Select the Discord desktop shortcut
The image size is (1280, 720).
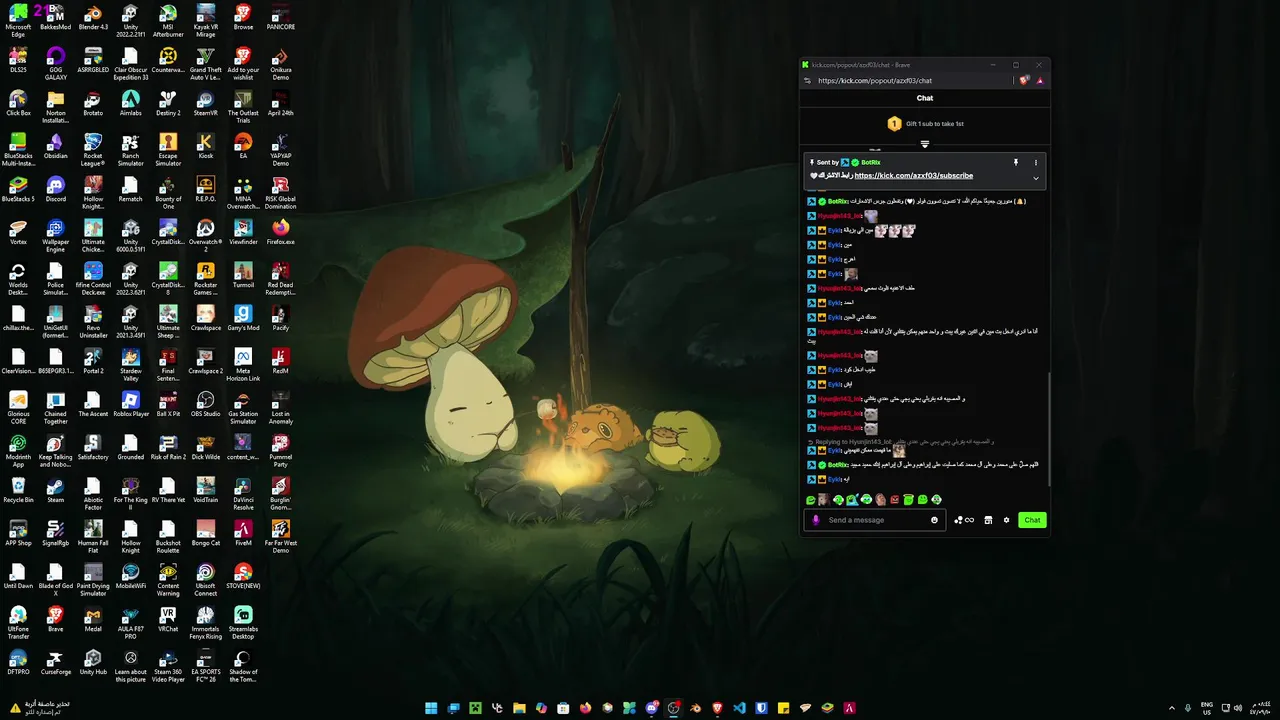click(x=55, y=190)
